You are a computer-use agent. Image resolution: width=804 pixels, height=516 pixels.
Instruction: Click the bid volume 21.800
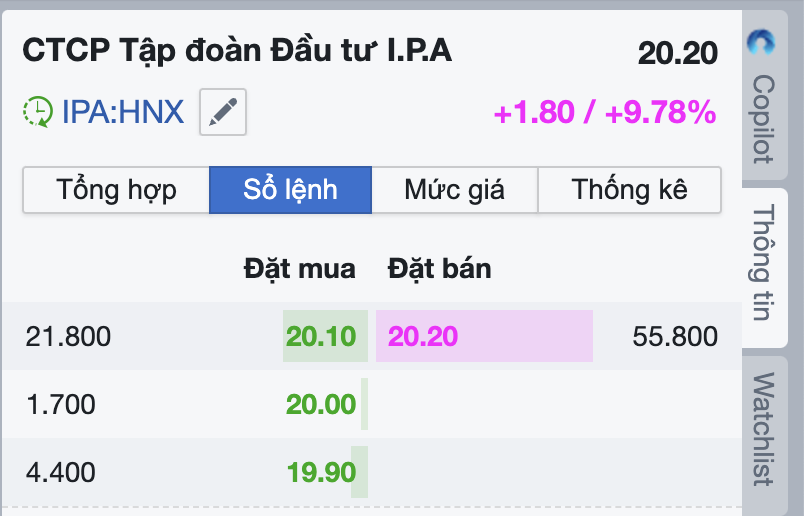point(68,336)
